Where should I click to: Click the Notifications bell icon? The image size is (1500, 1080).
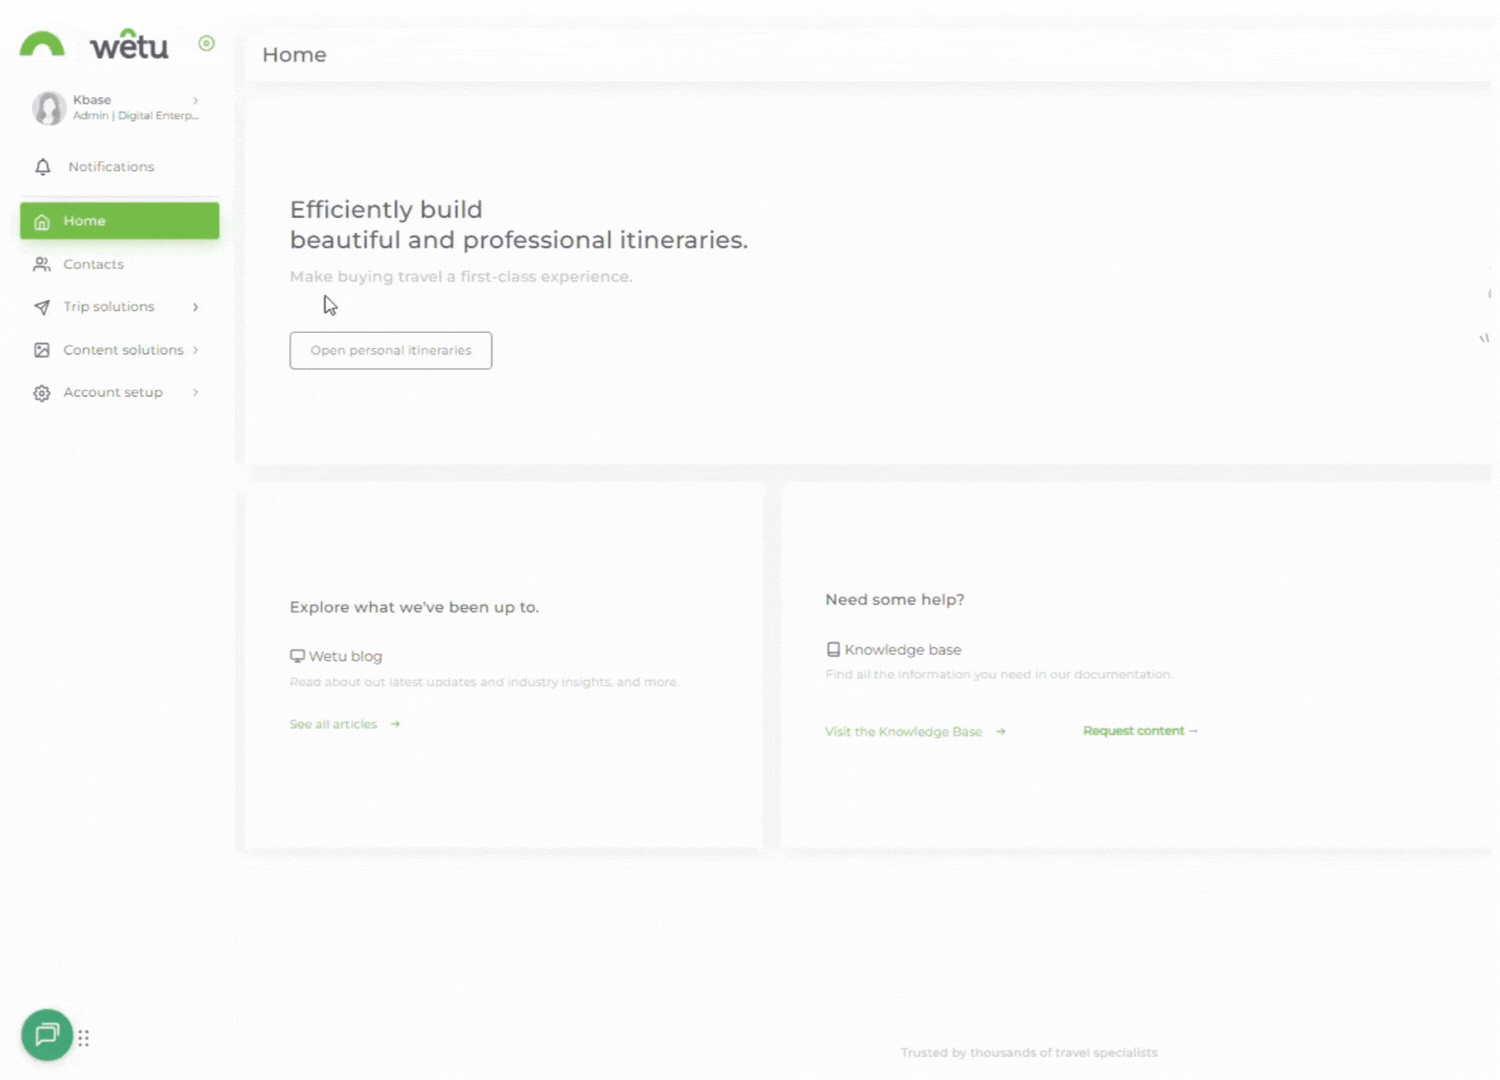point(42,167)
